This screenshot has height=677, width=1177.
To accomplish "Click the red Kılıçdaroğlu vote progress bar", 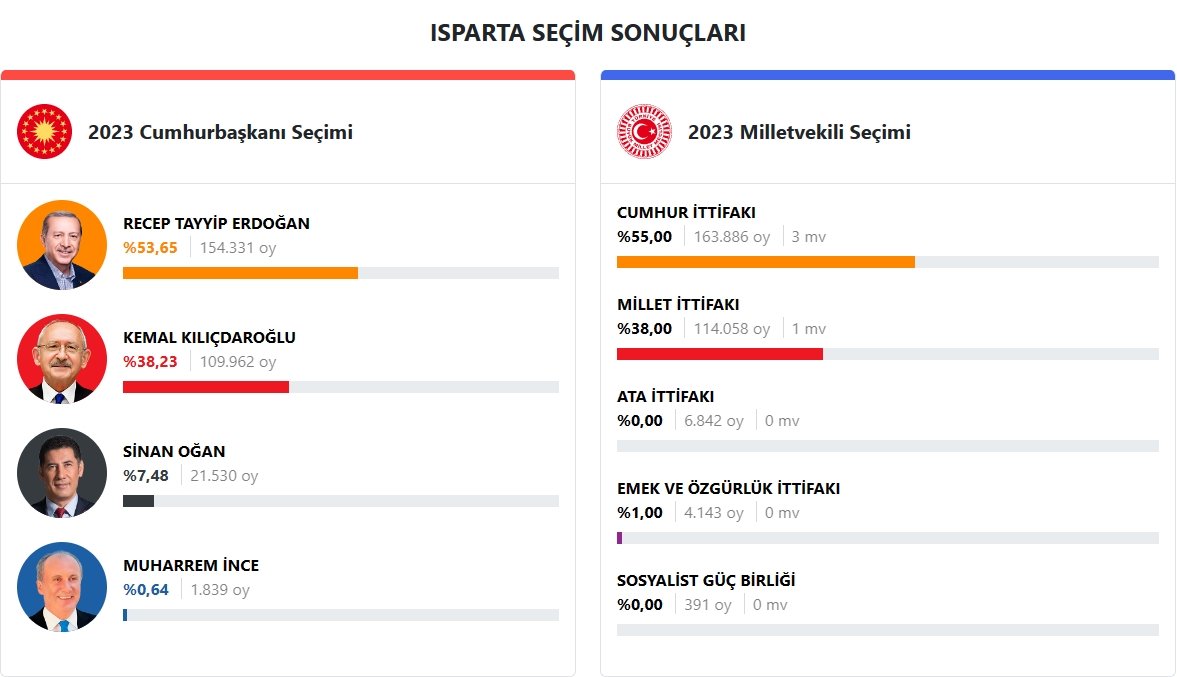I will point(206,387).
